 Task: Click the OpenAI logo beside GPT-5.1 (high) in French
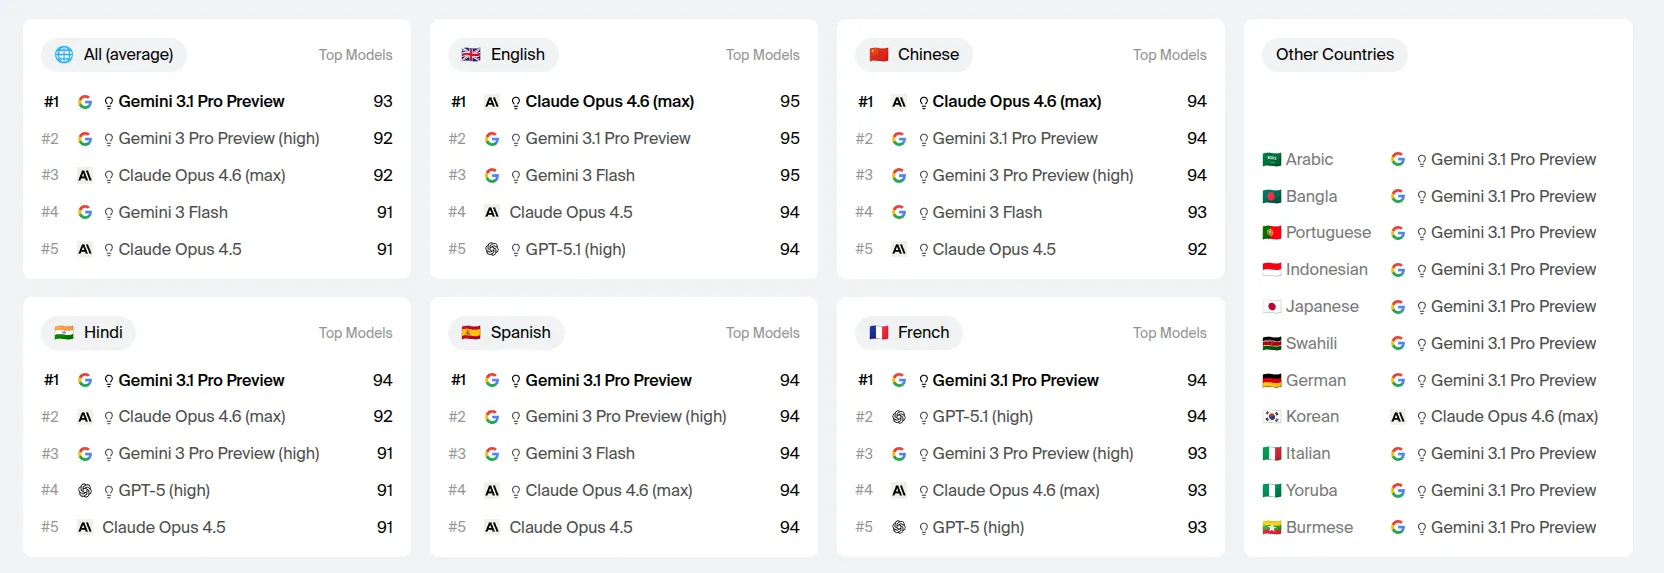[899, 416]
